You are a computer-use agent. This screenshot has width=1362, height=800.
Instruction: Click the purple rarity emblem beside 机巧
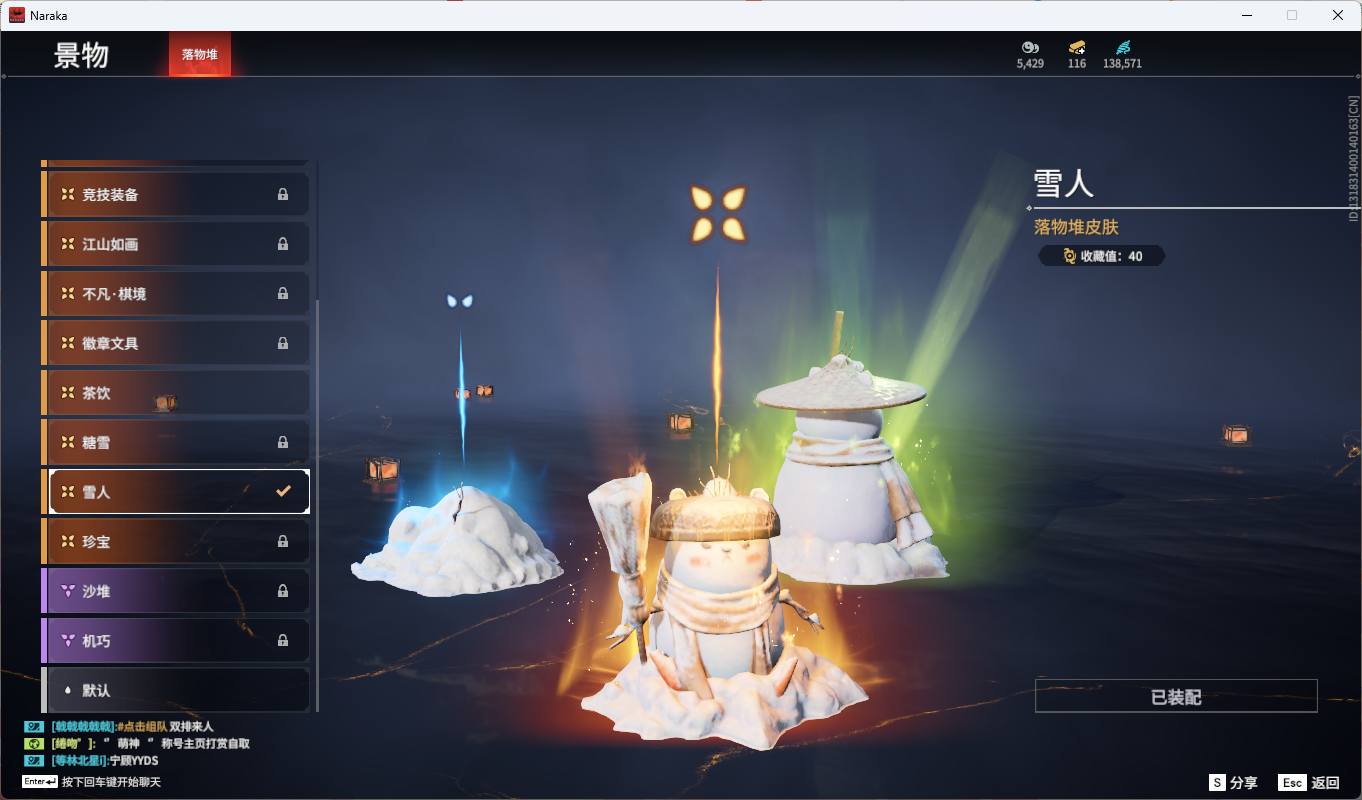coord(67,640)
